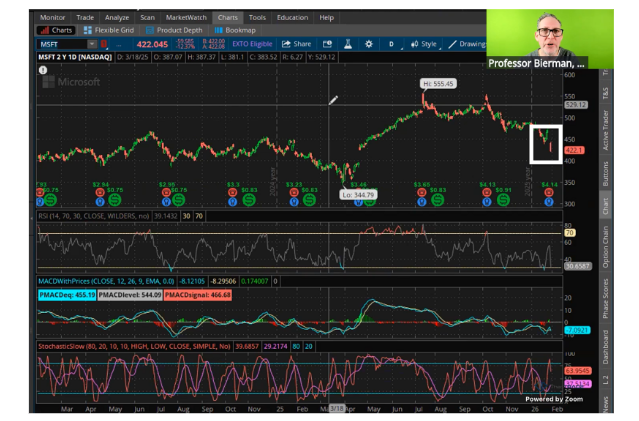Click the alert icon above Microsoft logo
639x421 pixels.
(x=43, y=70)
